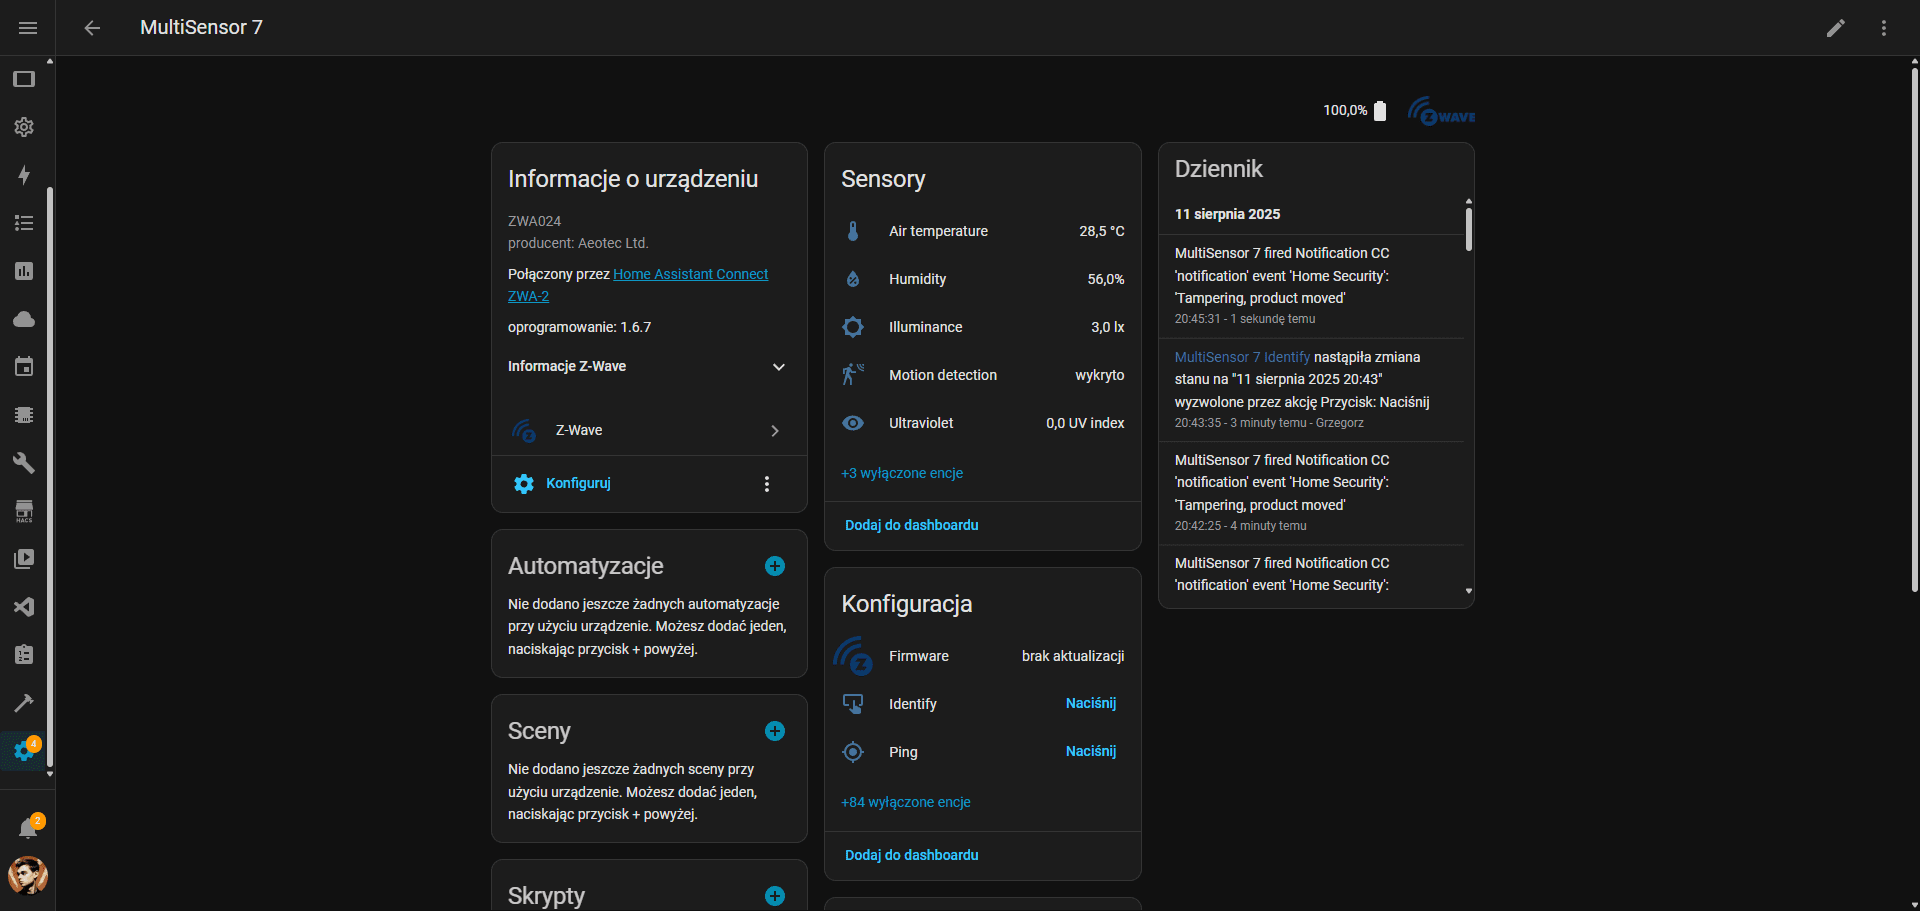Add a new automation with plus icon

pos(774,566)
